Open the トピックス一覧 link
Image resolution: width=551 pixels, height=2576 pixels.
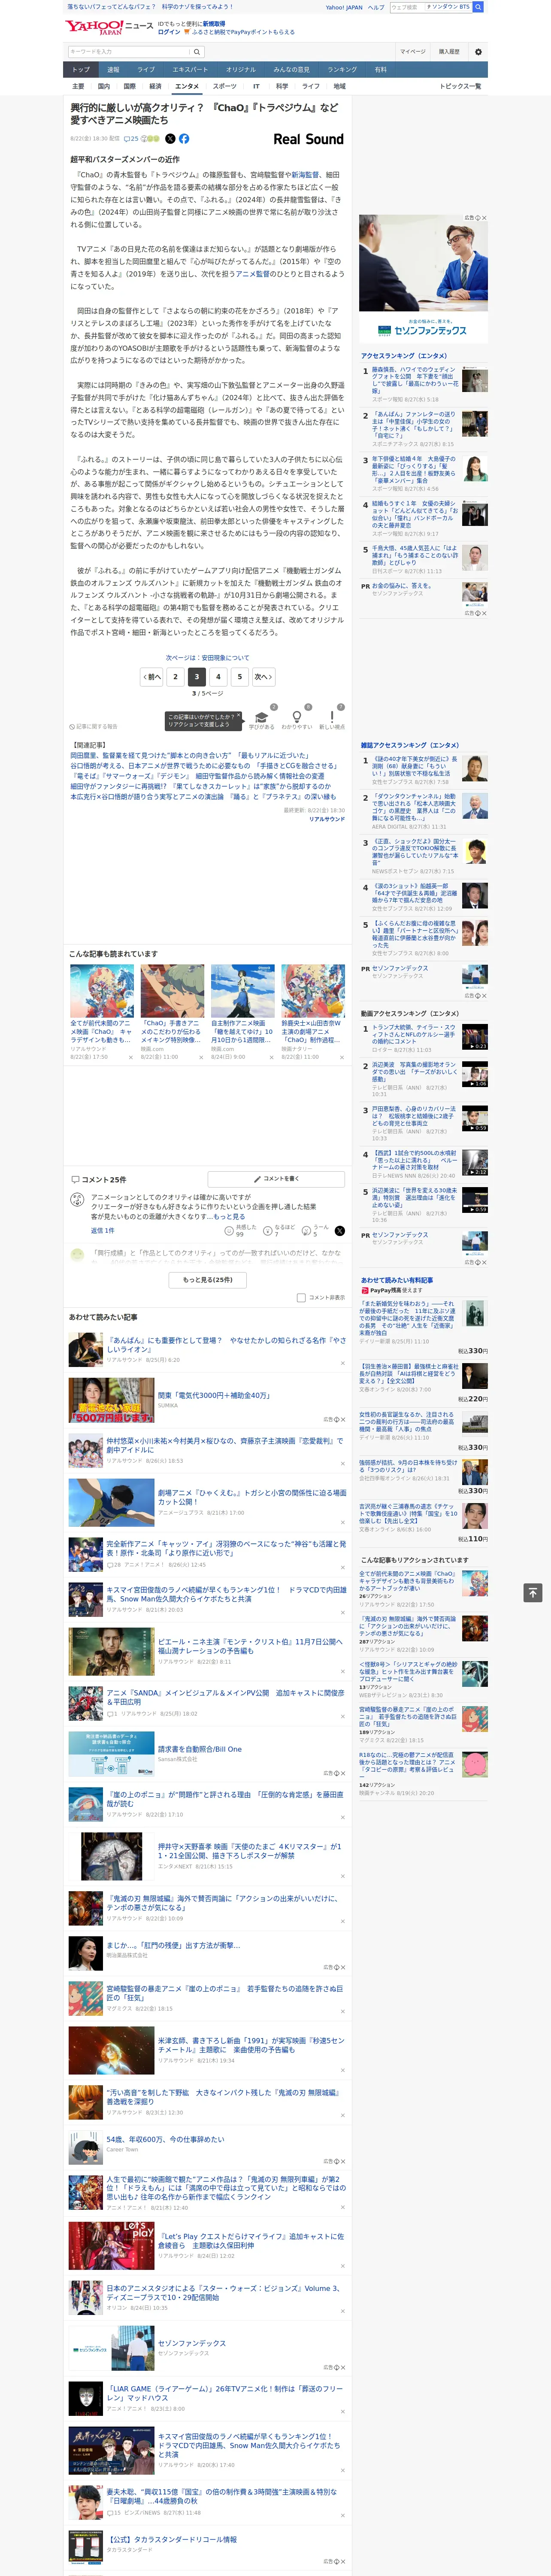[460, 86]
